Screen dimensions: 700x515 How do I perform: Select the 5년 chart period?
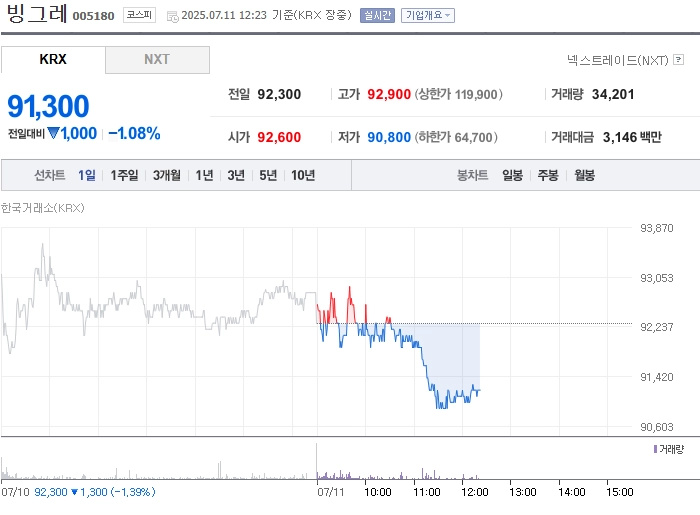(268, 175)
